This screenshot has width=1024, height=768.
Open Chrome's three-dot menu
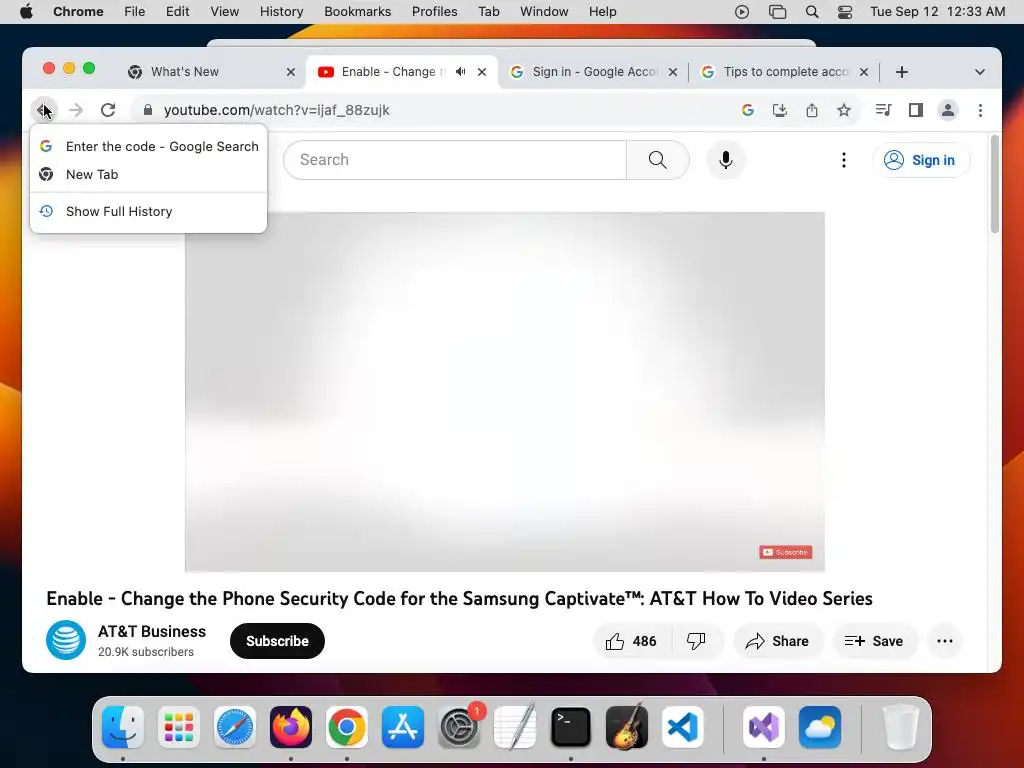(980, 110)
